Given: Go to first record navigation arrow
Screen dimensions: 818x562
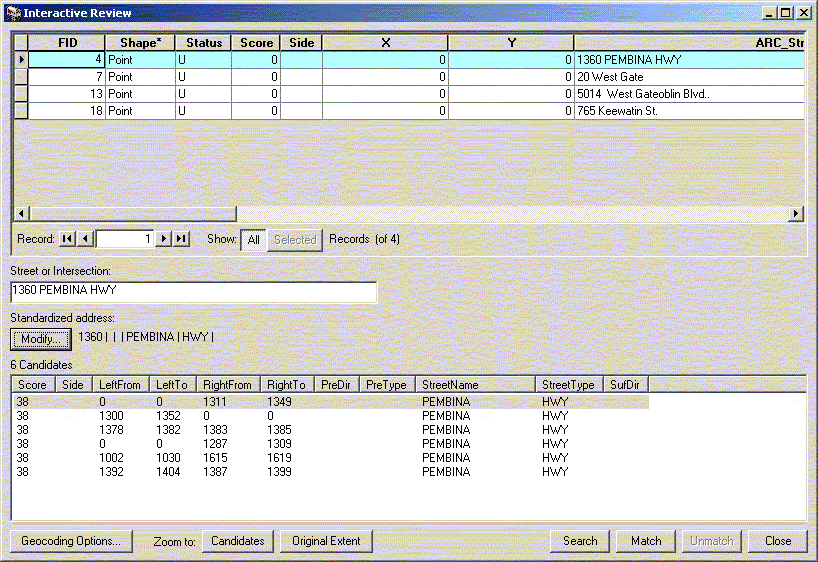Looking at the screenshot, I should click(67, 239).
